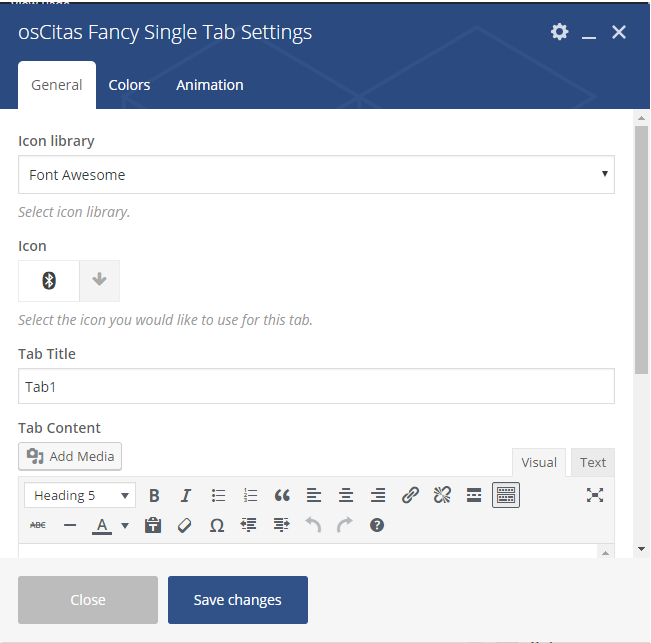Align text right
This screenshot has height=643, width=651.
click(378, 495)
